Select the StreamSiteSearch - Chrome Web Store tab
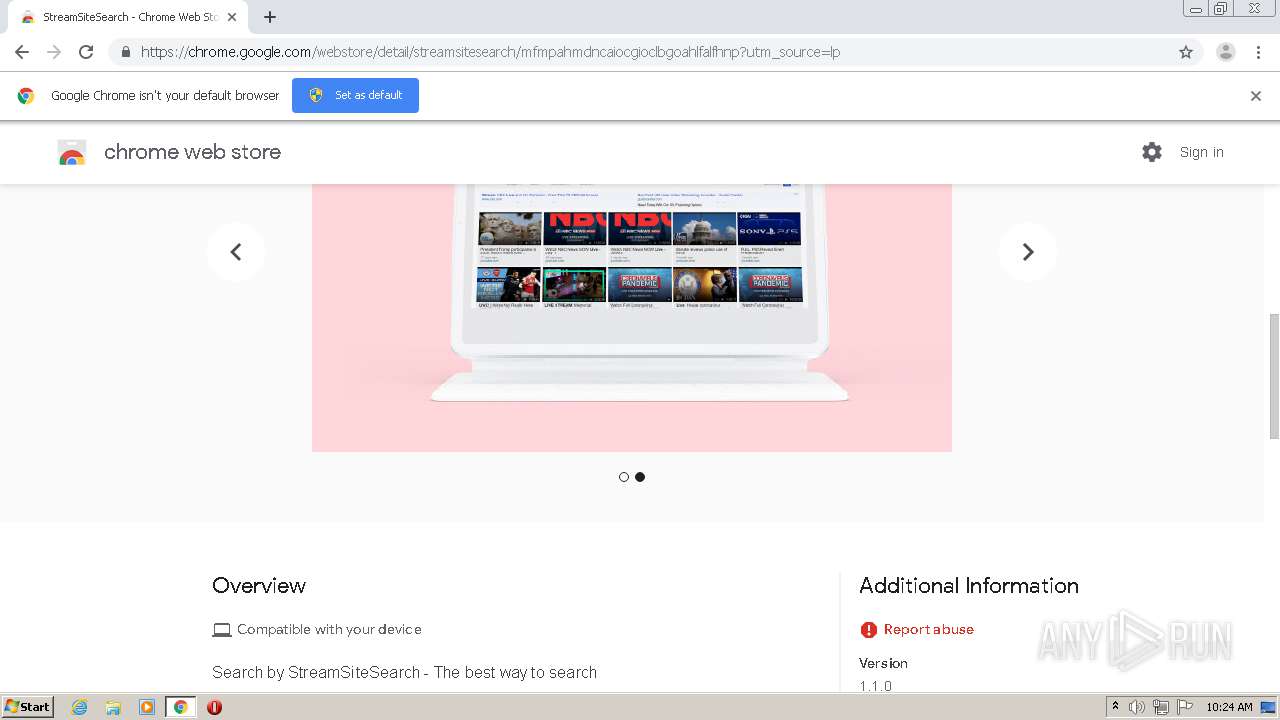Viewport: 1280px width, 720px height. coord(127,17)
